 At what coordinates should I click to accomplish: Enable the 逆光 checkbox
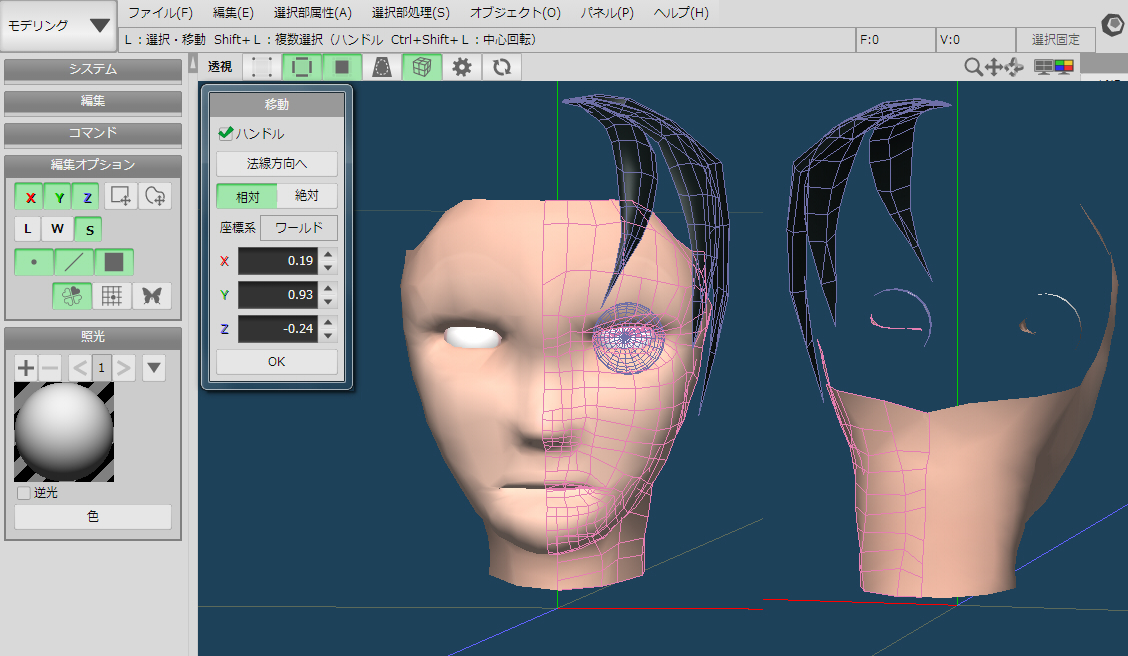24,493
